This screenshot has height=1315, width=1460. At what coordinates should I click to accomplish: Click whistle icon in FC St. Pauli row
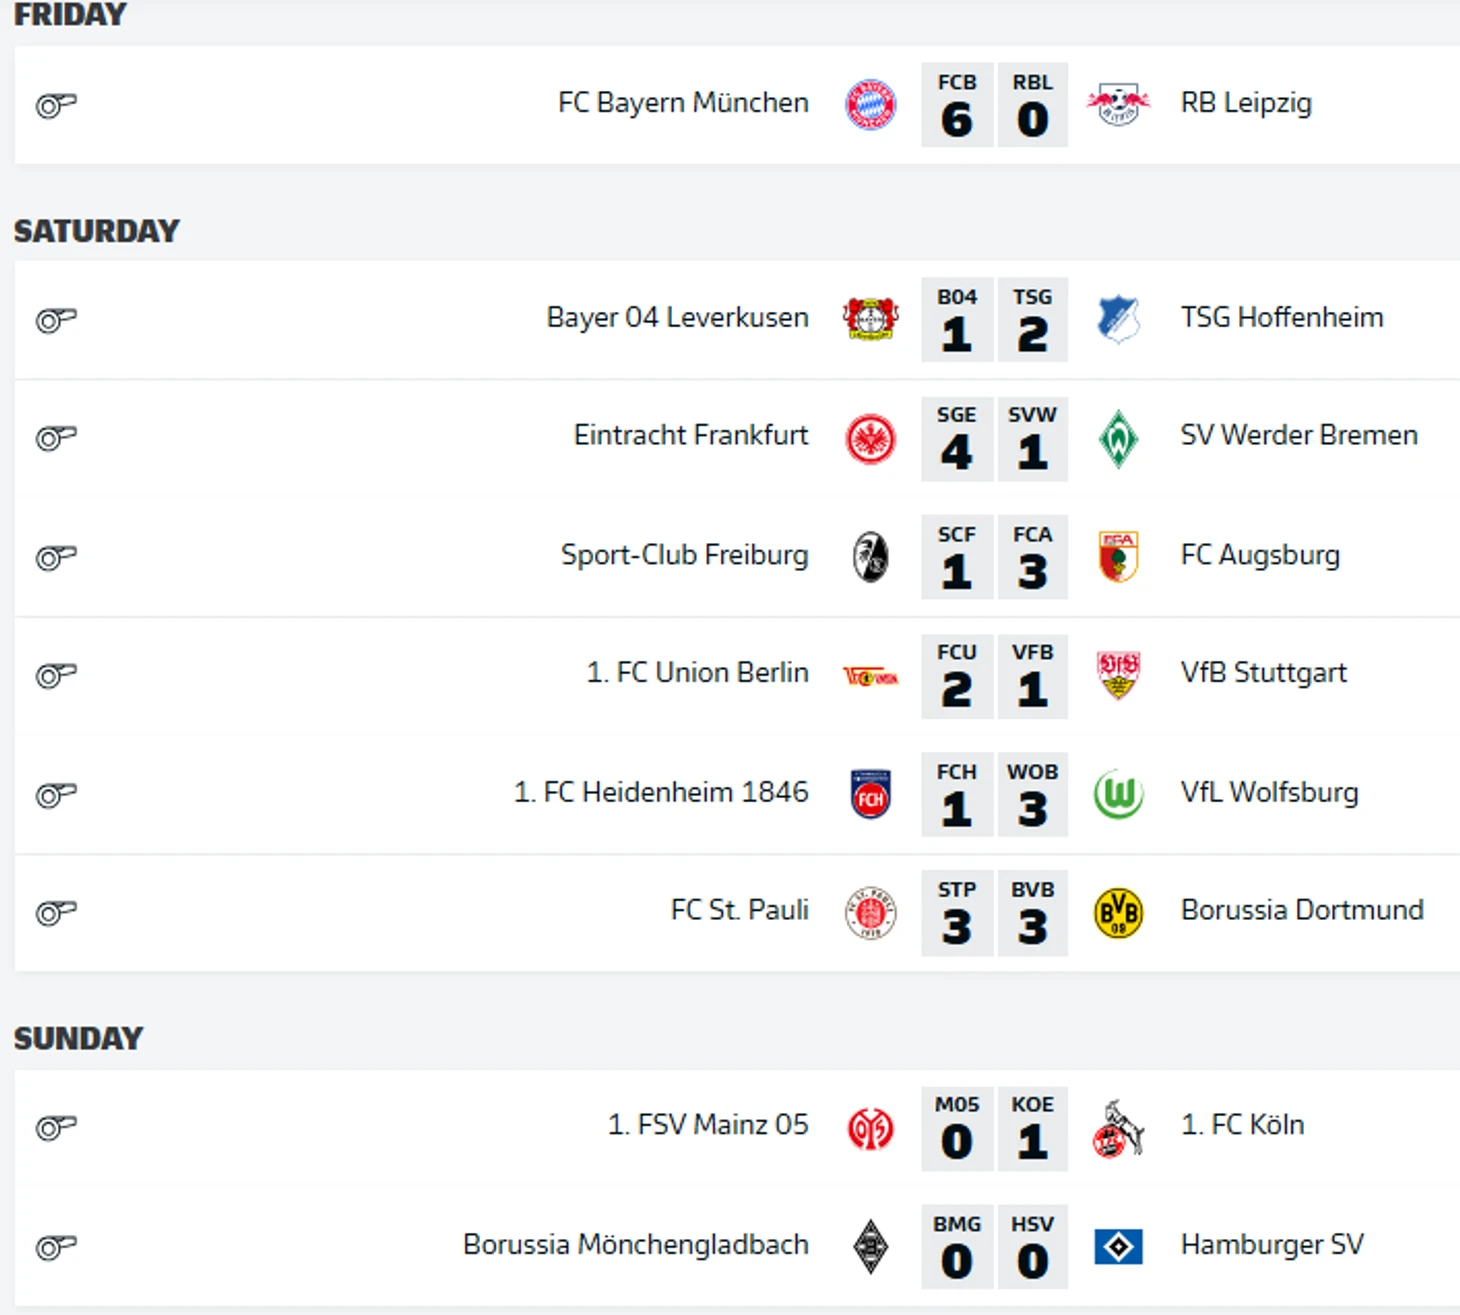point(56,913)
